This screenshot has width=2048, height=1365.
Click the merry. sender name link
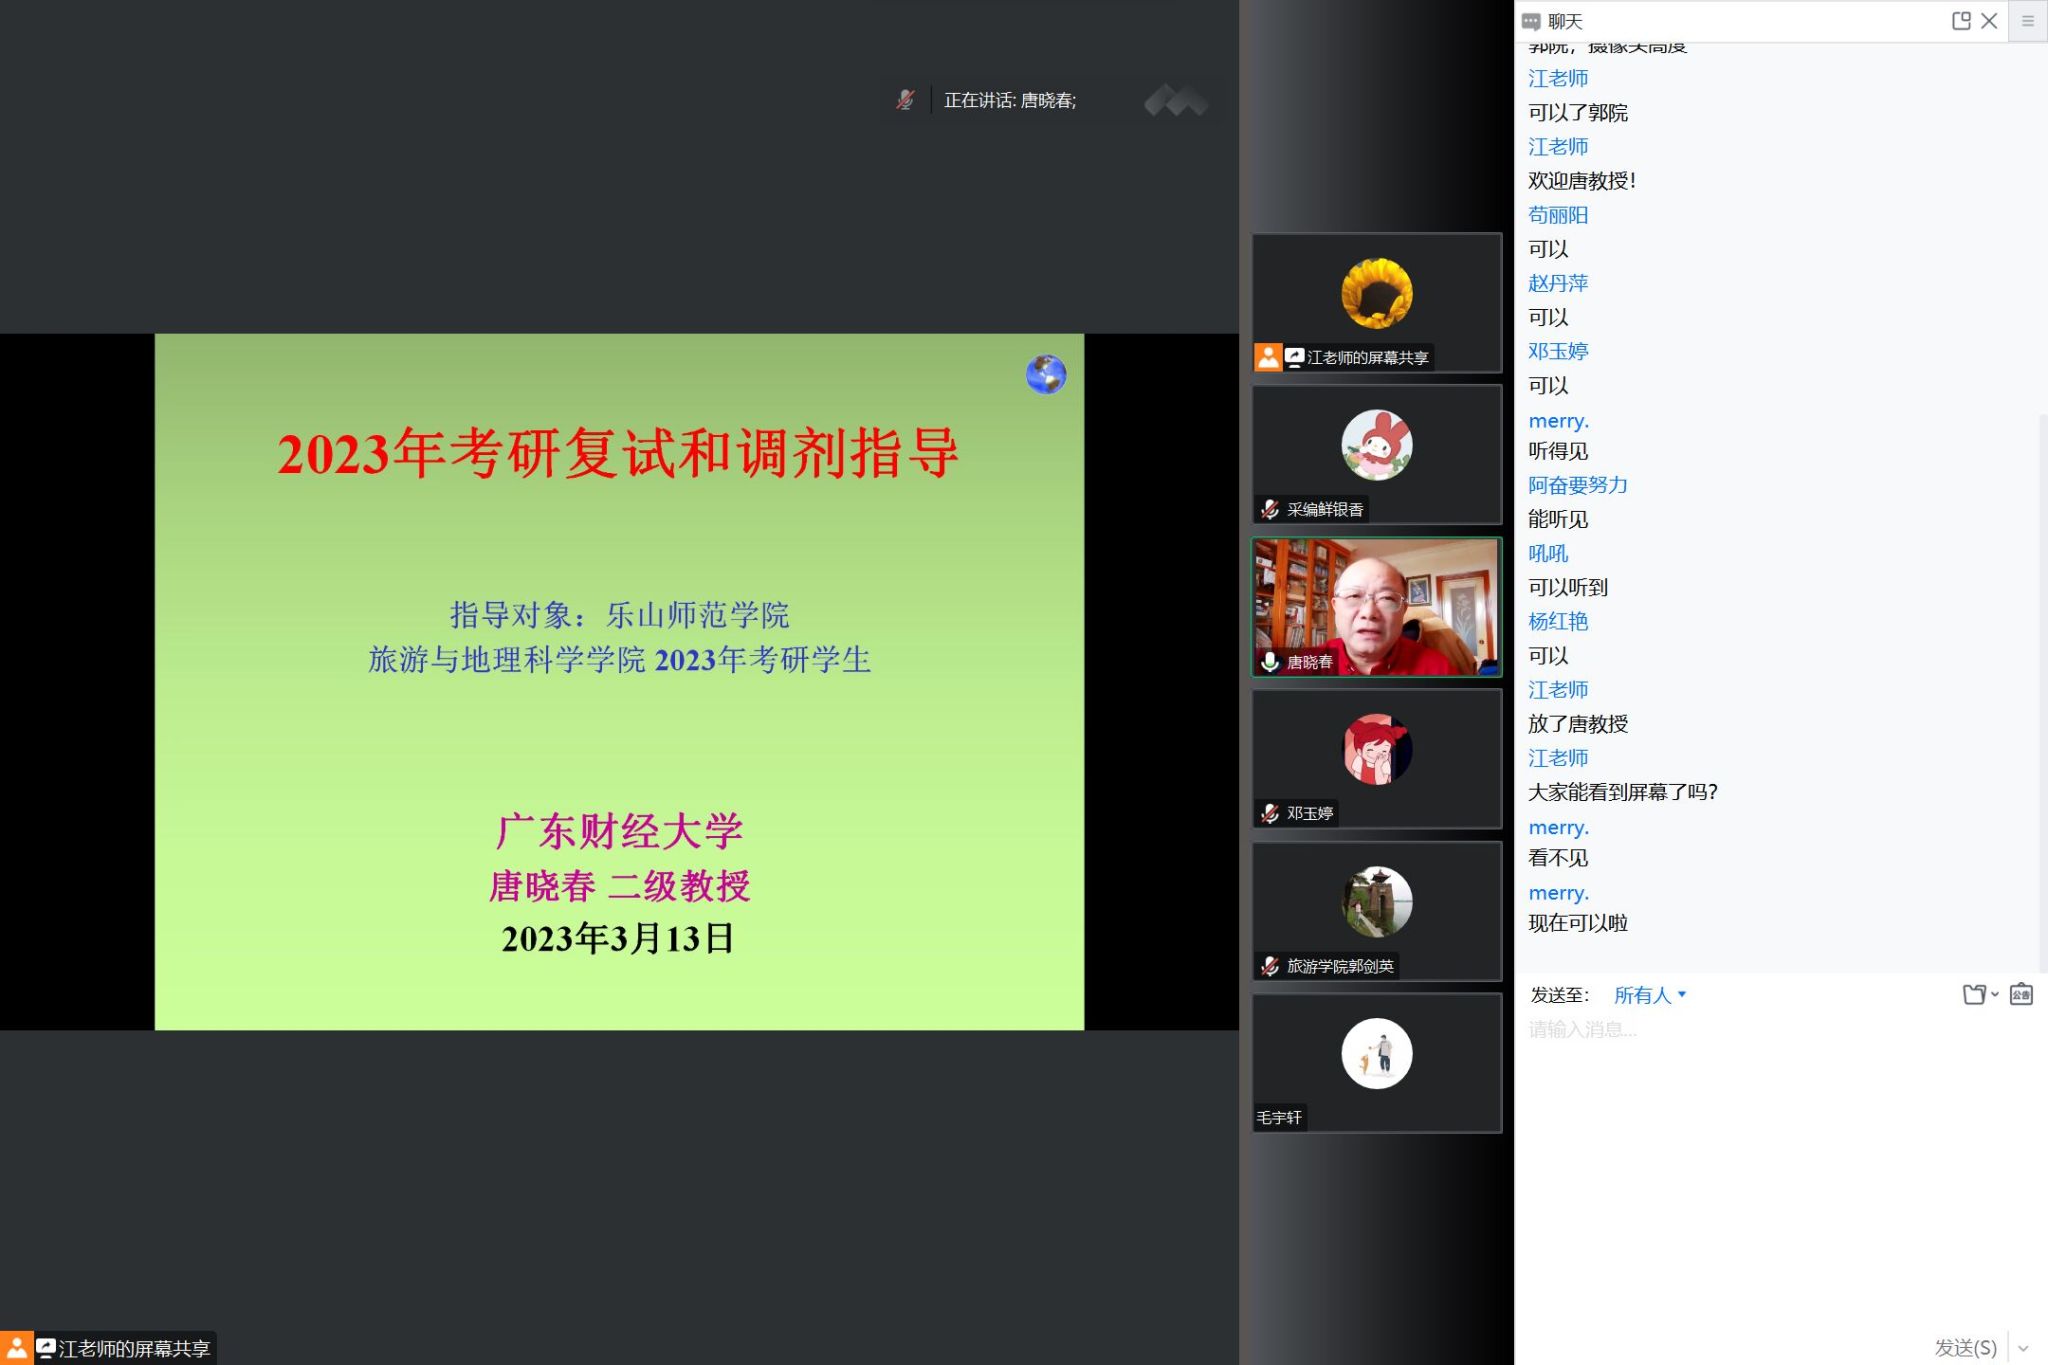(x=1558, y=421)
